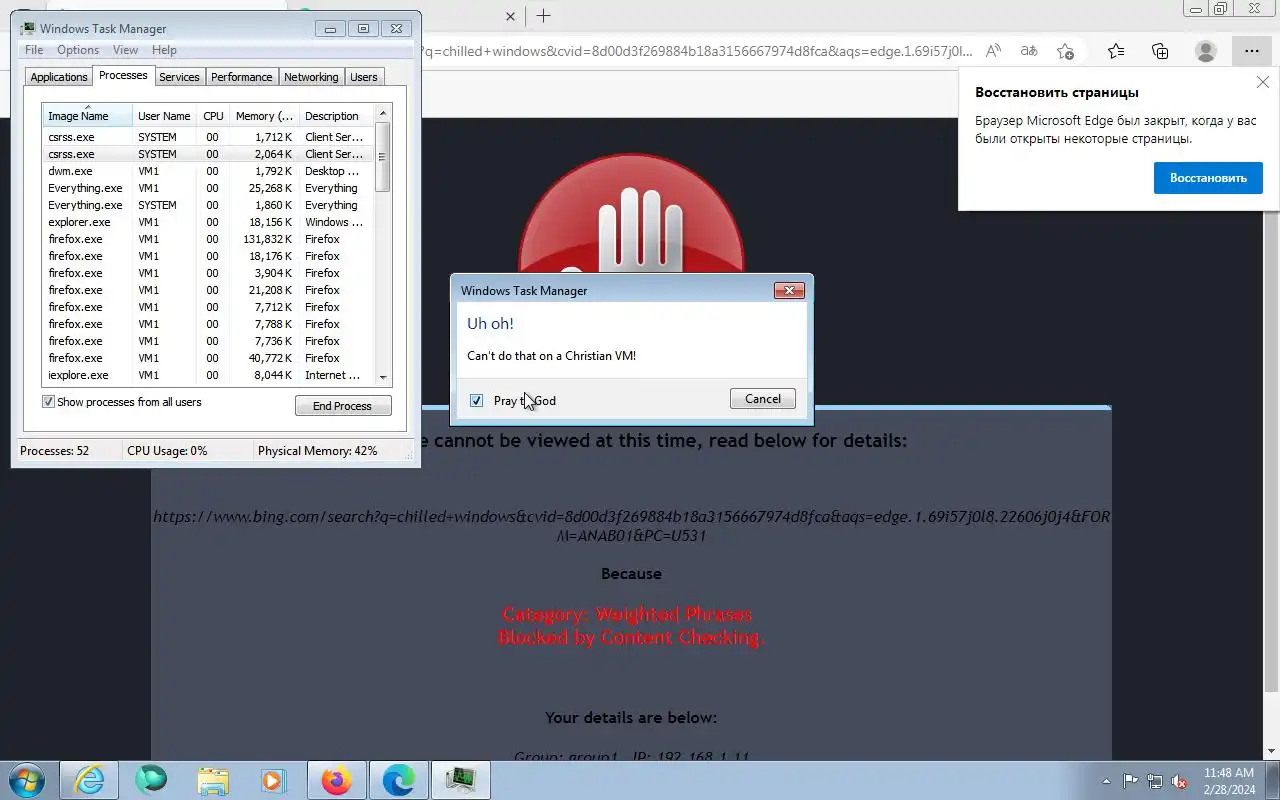Dismiss the restore pages popup with X

(x=1262, y=83)
